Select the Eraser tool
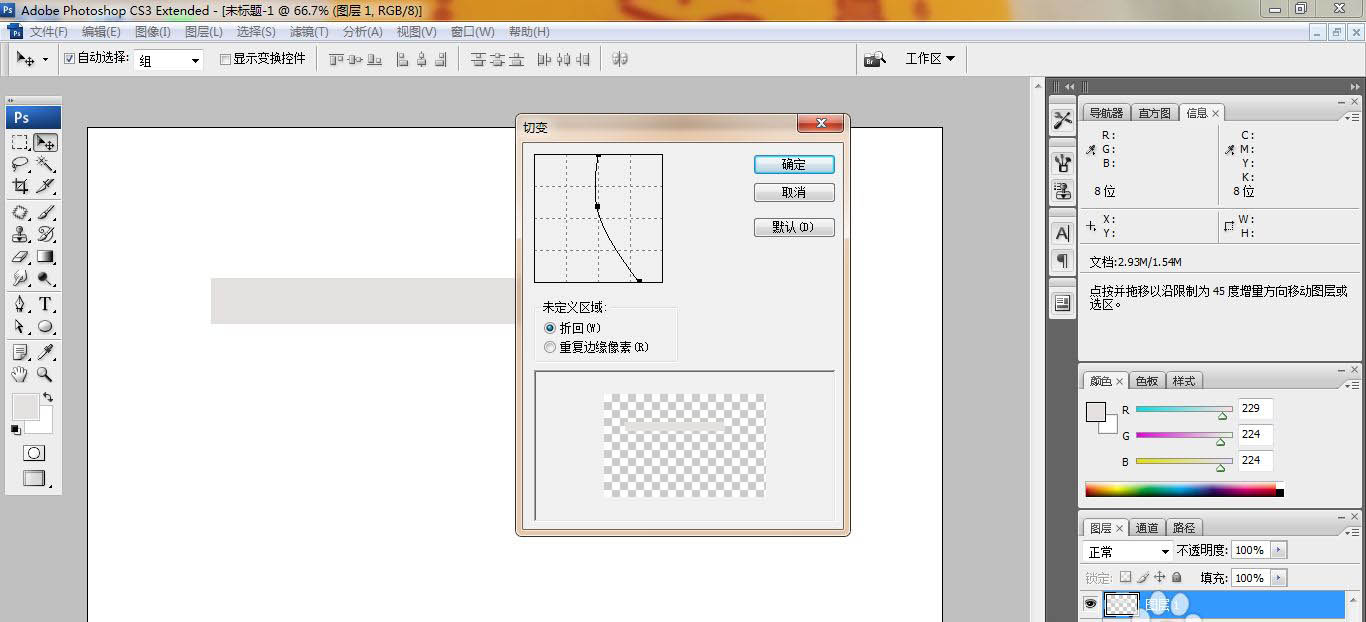1366x622 pixels. click(20, 256)
